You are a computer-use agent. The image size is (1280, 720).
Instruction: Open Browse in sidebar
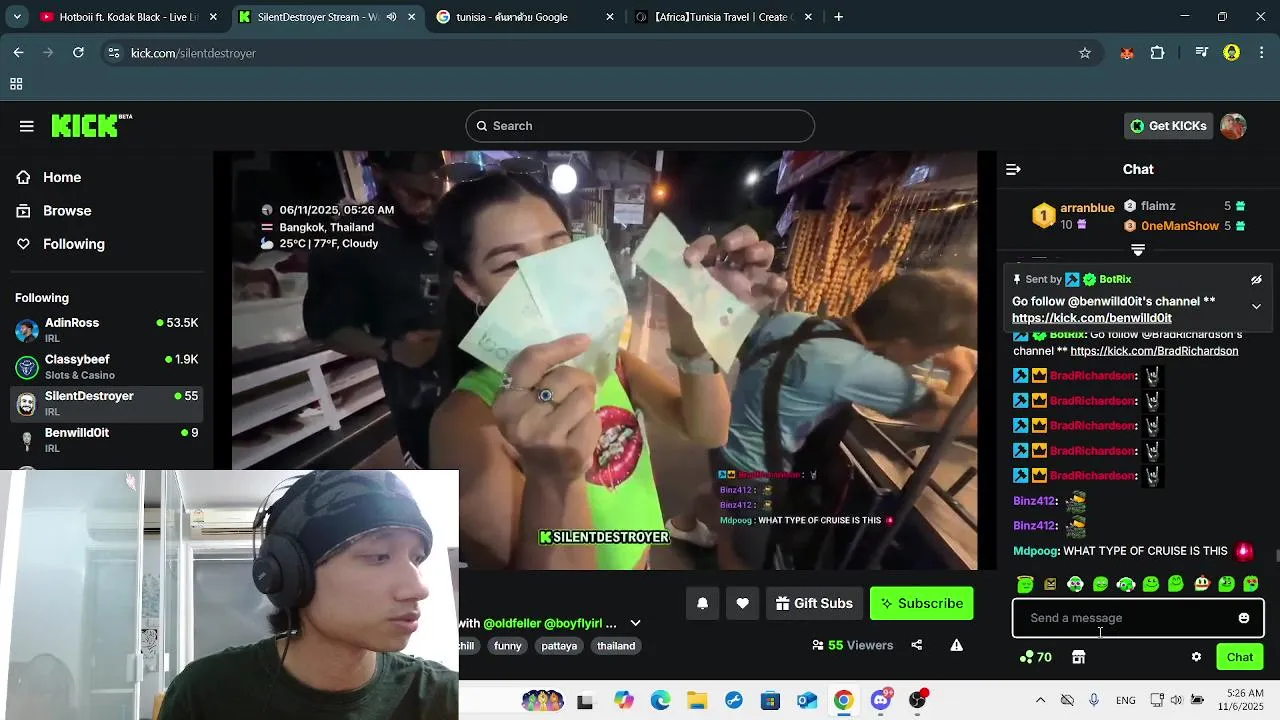coord(67,211)
